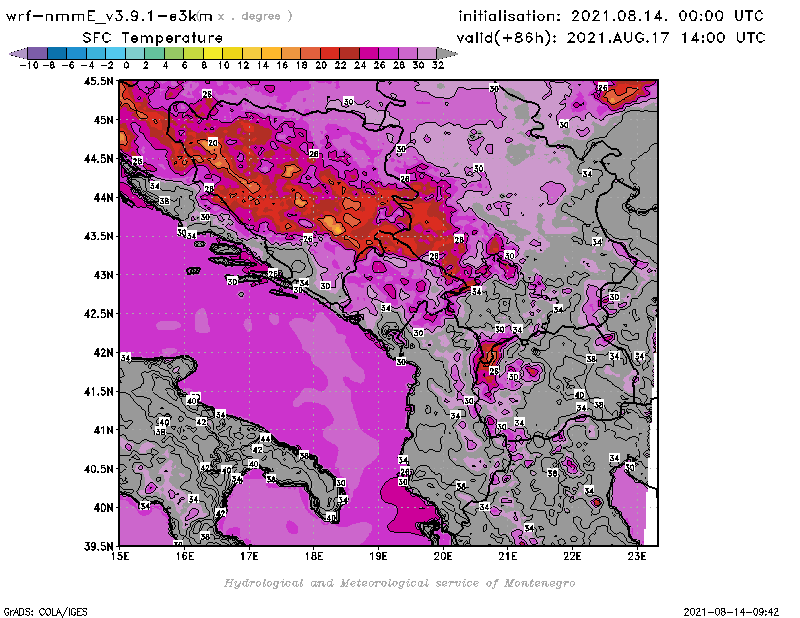This screenshot has height=618, width=800.
Task: Click the '-10' label on the color scale
Action: click(29, 65)
